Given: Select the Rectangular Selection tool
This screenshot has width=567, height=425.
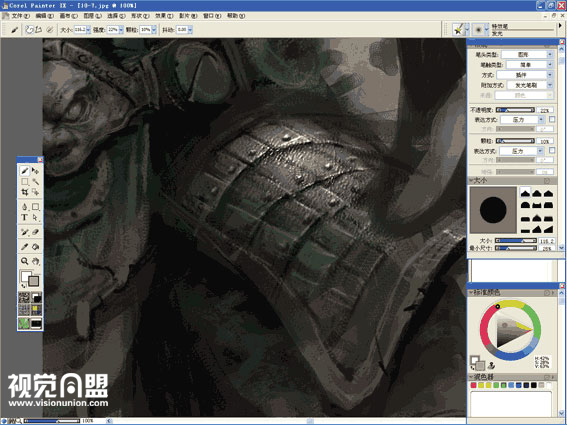Looking at the screenshot, I should click(x=25, y=181).
